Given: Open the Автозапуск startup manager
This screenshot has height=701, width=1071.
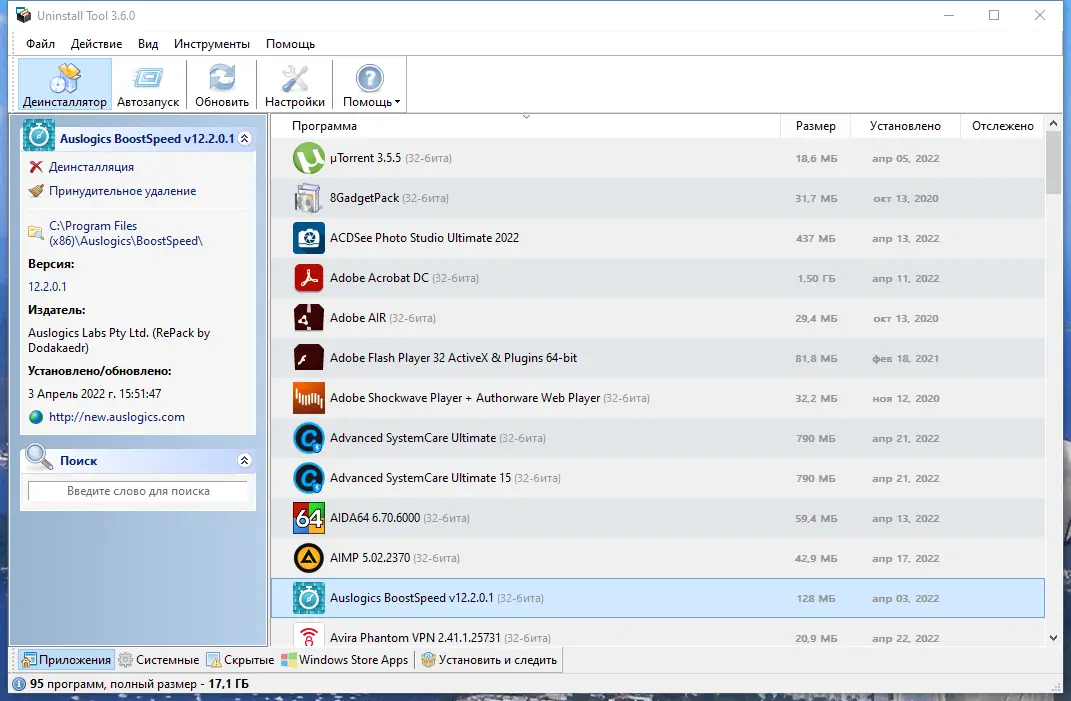Looking at the screenshot, I should pos(148,85).
